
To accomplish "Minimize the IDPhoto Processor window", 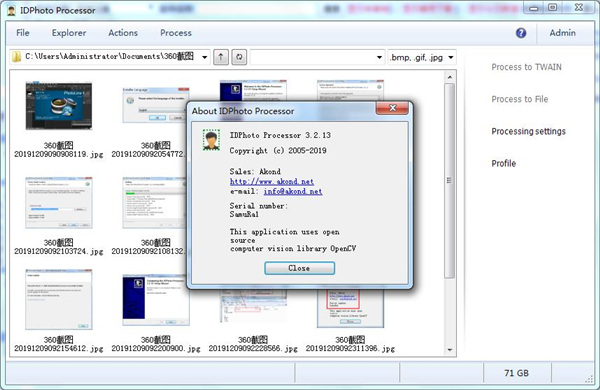I will [x=534, y=7].
